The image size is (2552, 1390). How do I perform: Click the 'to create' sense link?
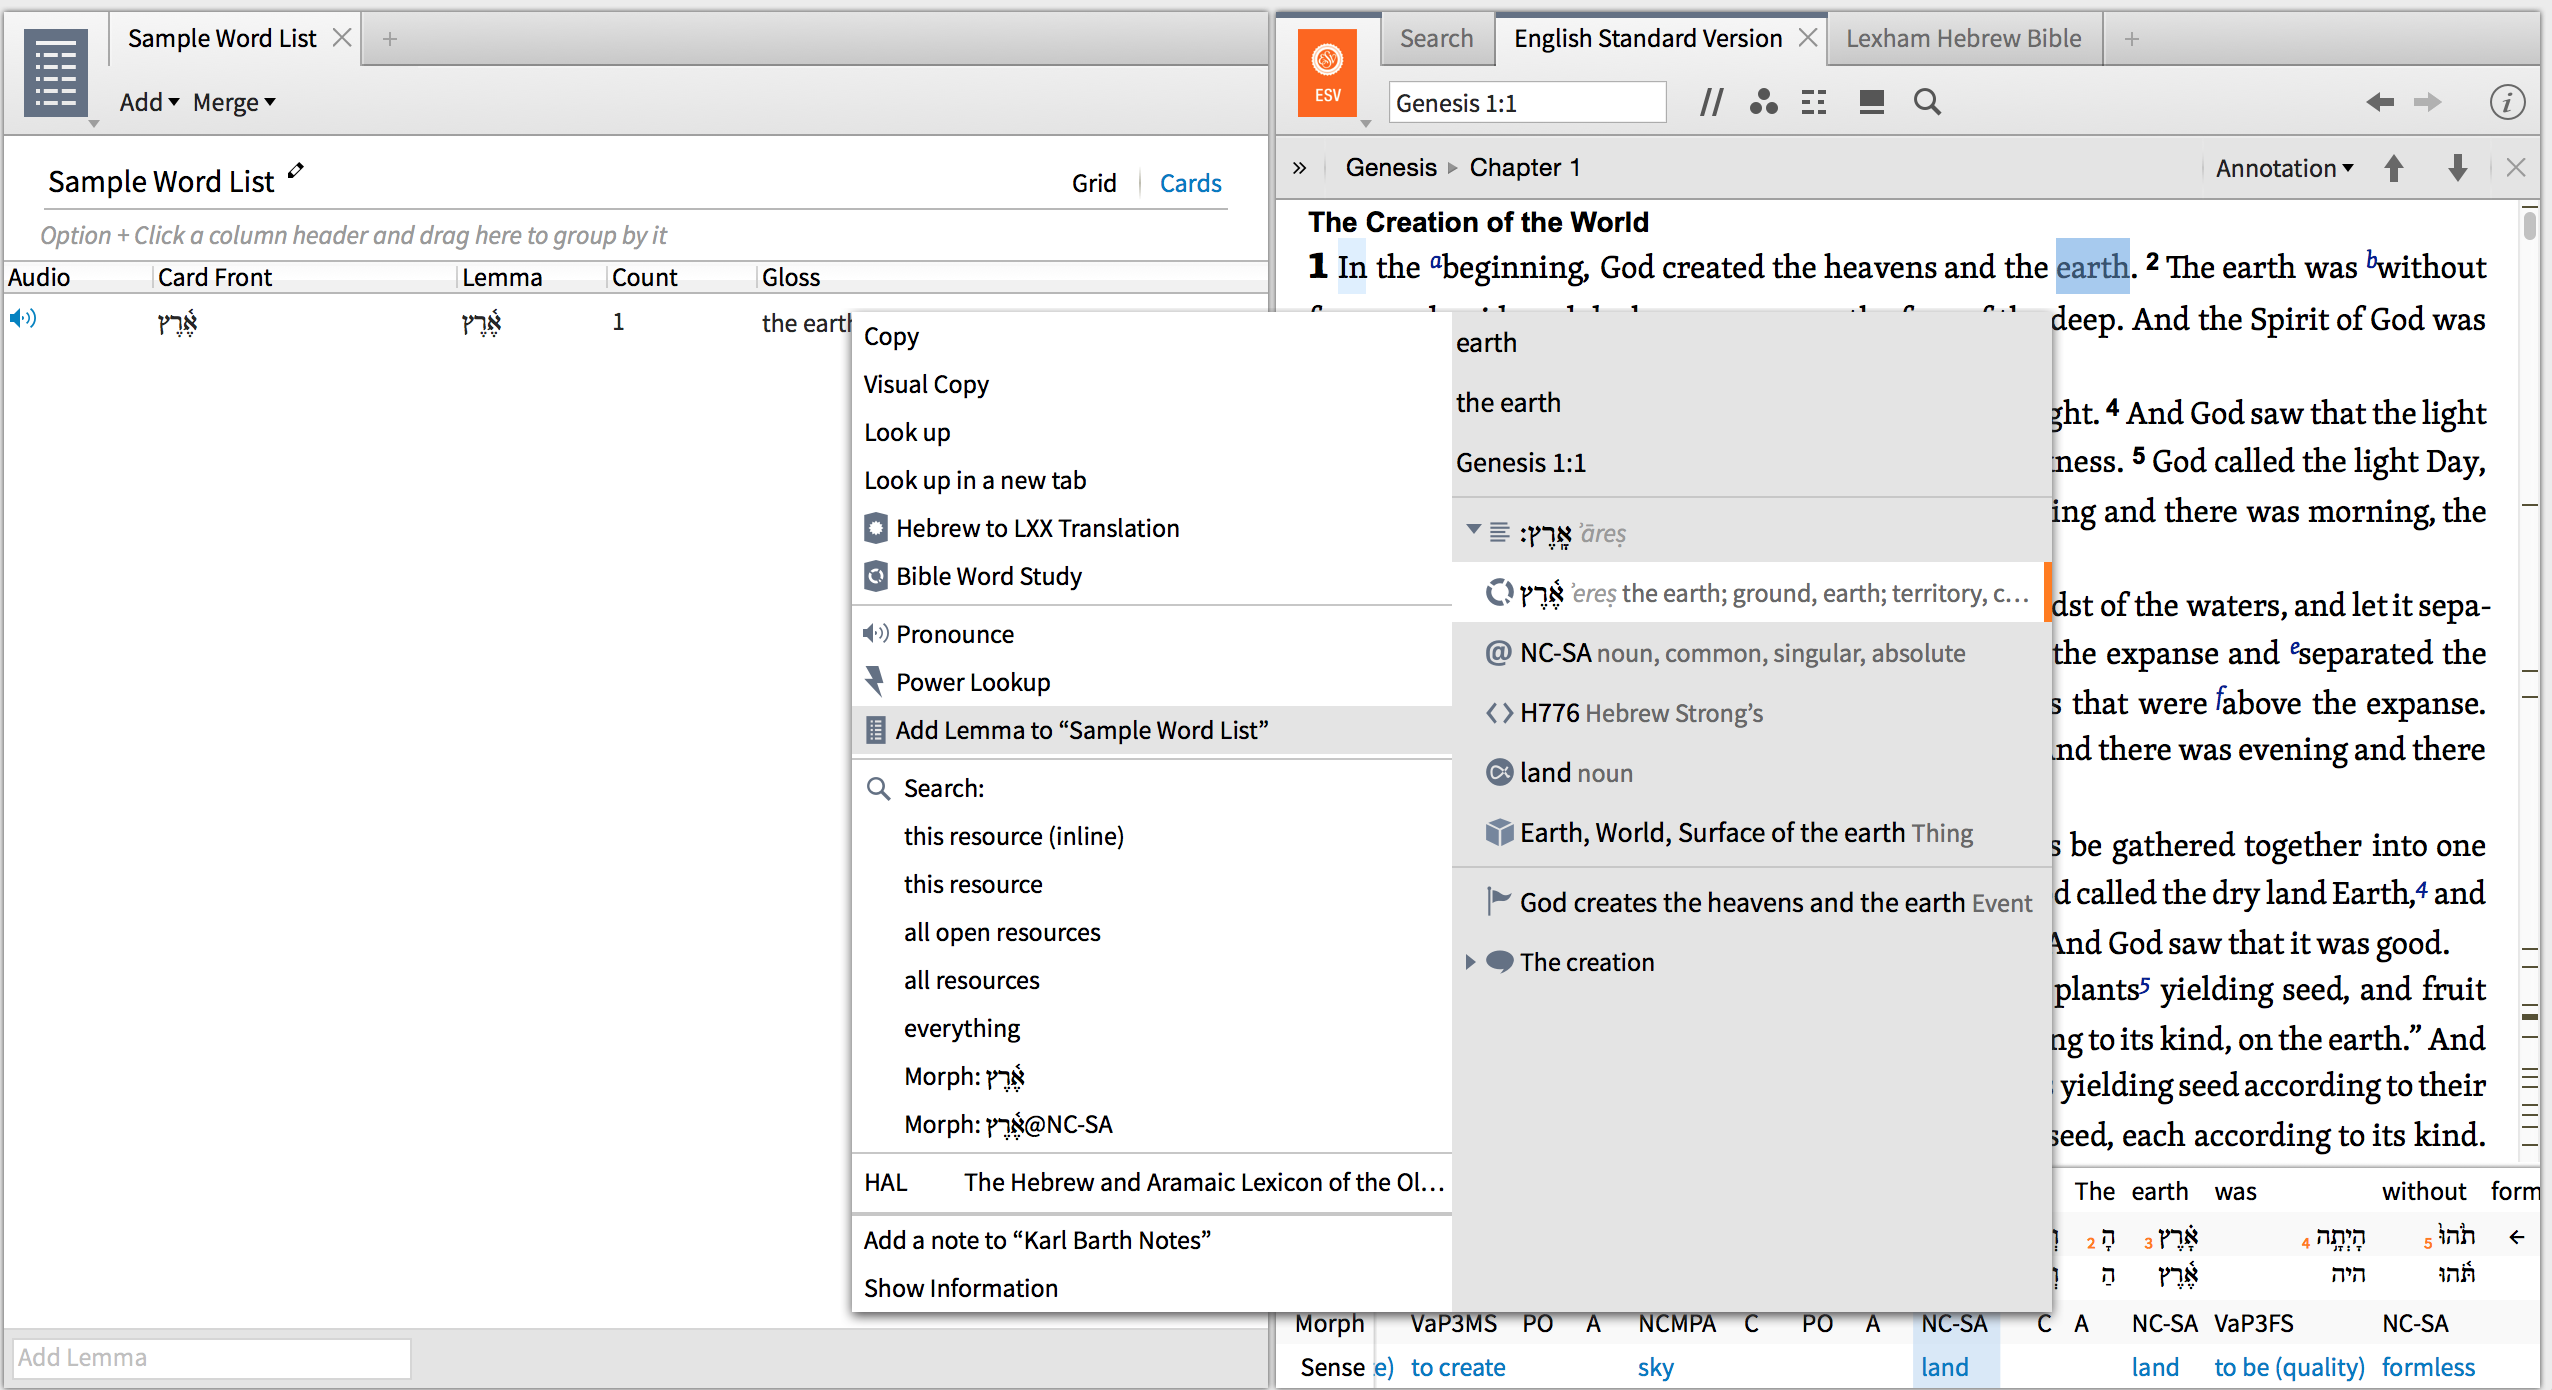point(1457,1367)
